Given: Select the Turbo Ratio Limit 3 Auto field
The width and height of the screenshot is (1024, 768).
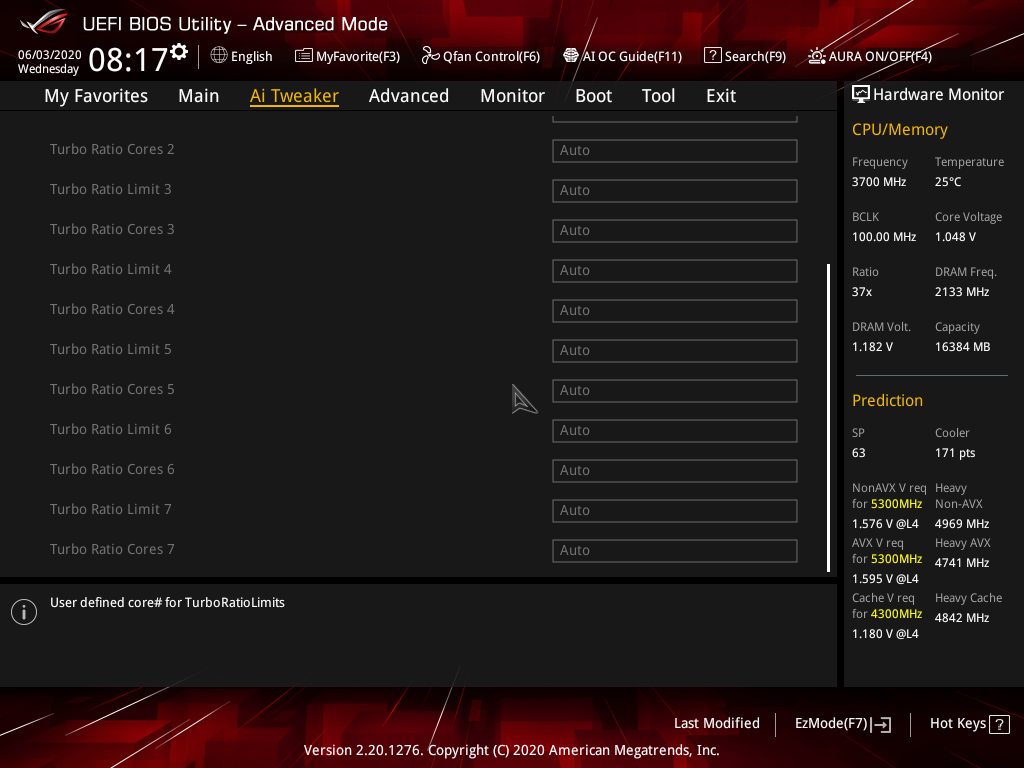Looking at the screenshot, I should pos(674,190).
